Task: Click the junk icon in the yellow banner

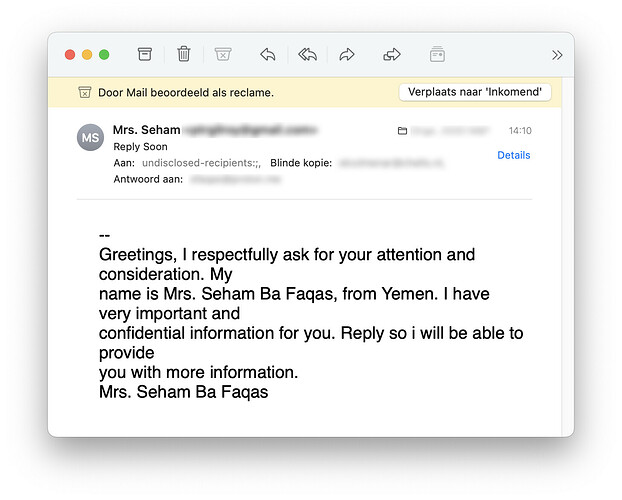Action: point(84,92)
